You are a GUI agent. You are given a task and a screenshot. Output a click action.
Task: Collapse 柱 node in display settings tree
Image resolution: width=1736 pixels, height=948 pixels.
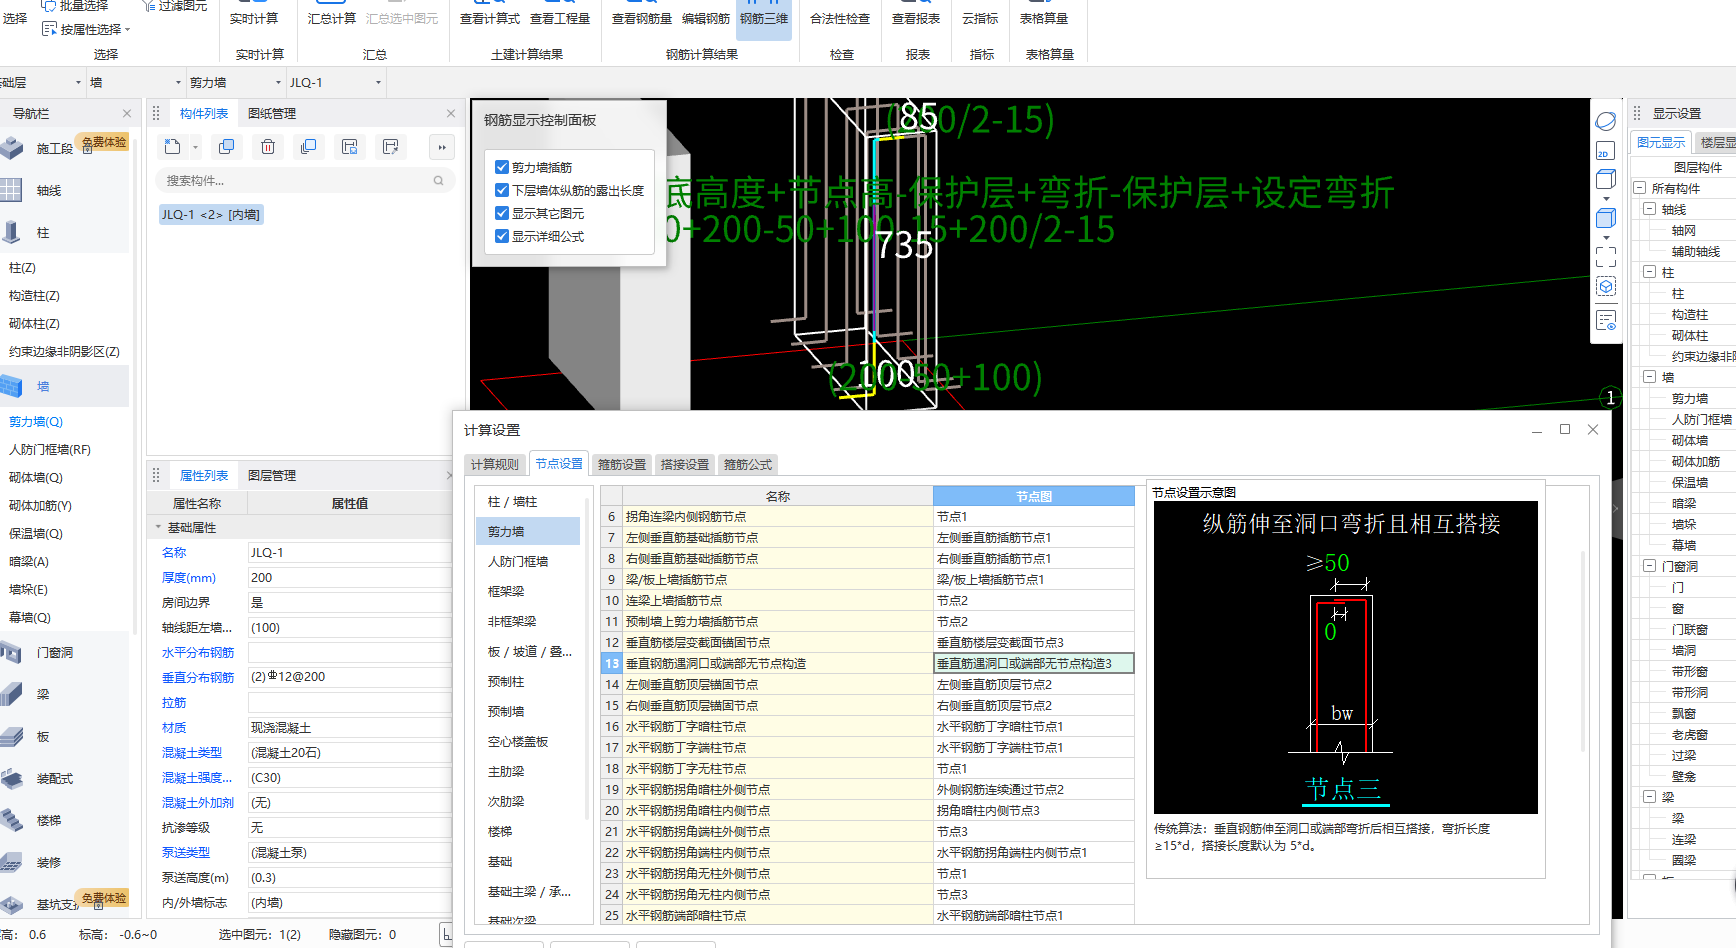[1649, 272]
